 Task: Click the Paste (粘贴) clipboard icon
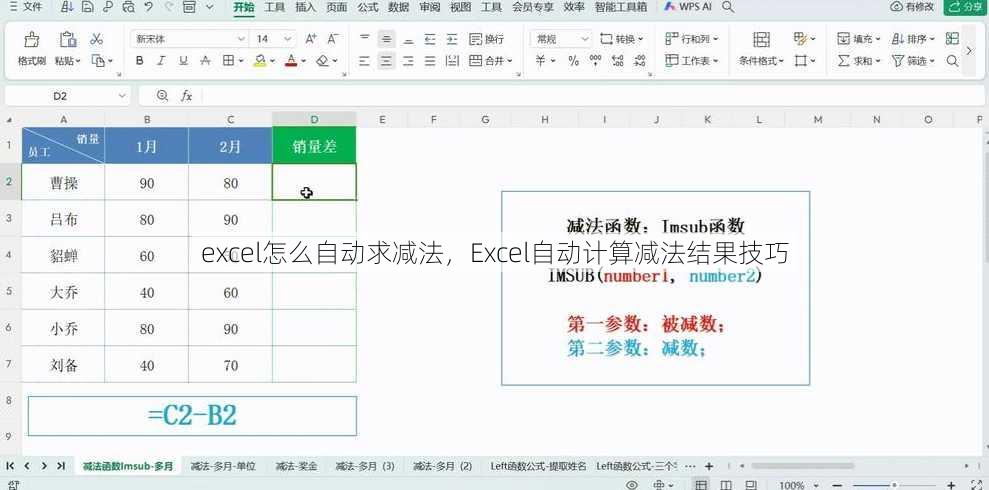tap(67, 40)
